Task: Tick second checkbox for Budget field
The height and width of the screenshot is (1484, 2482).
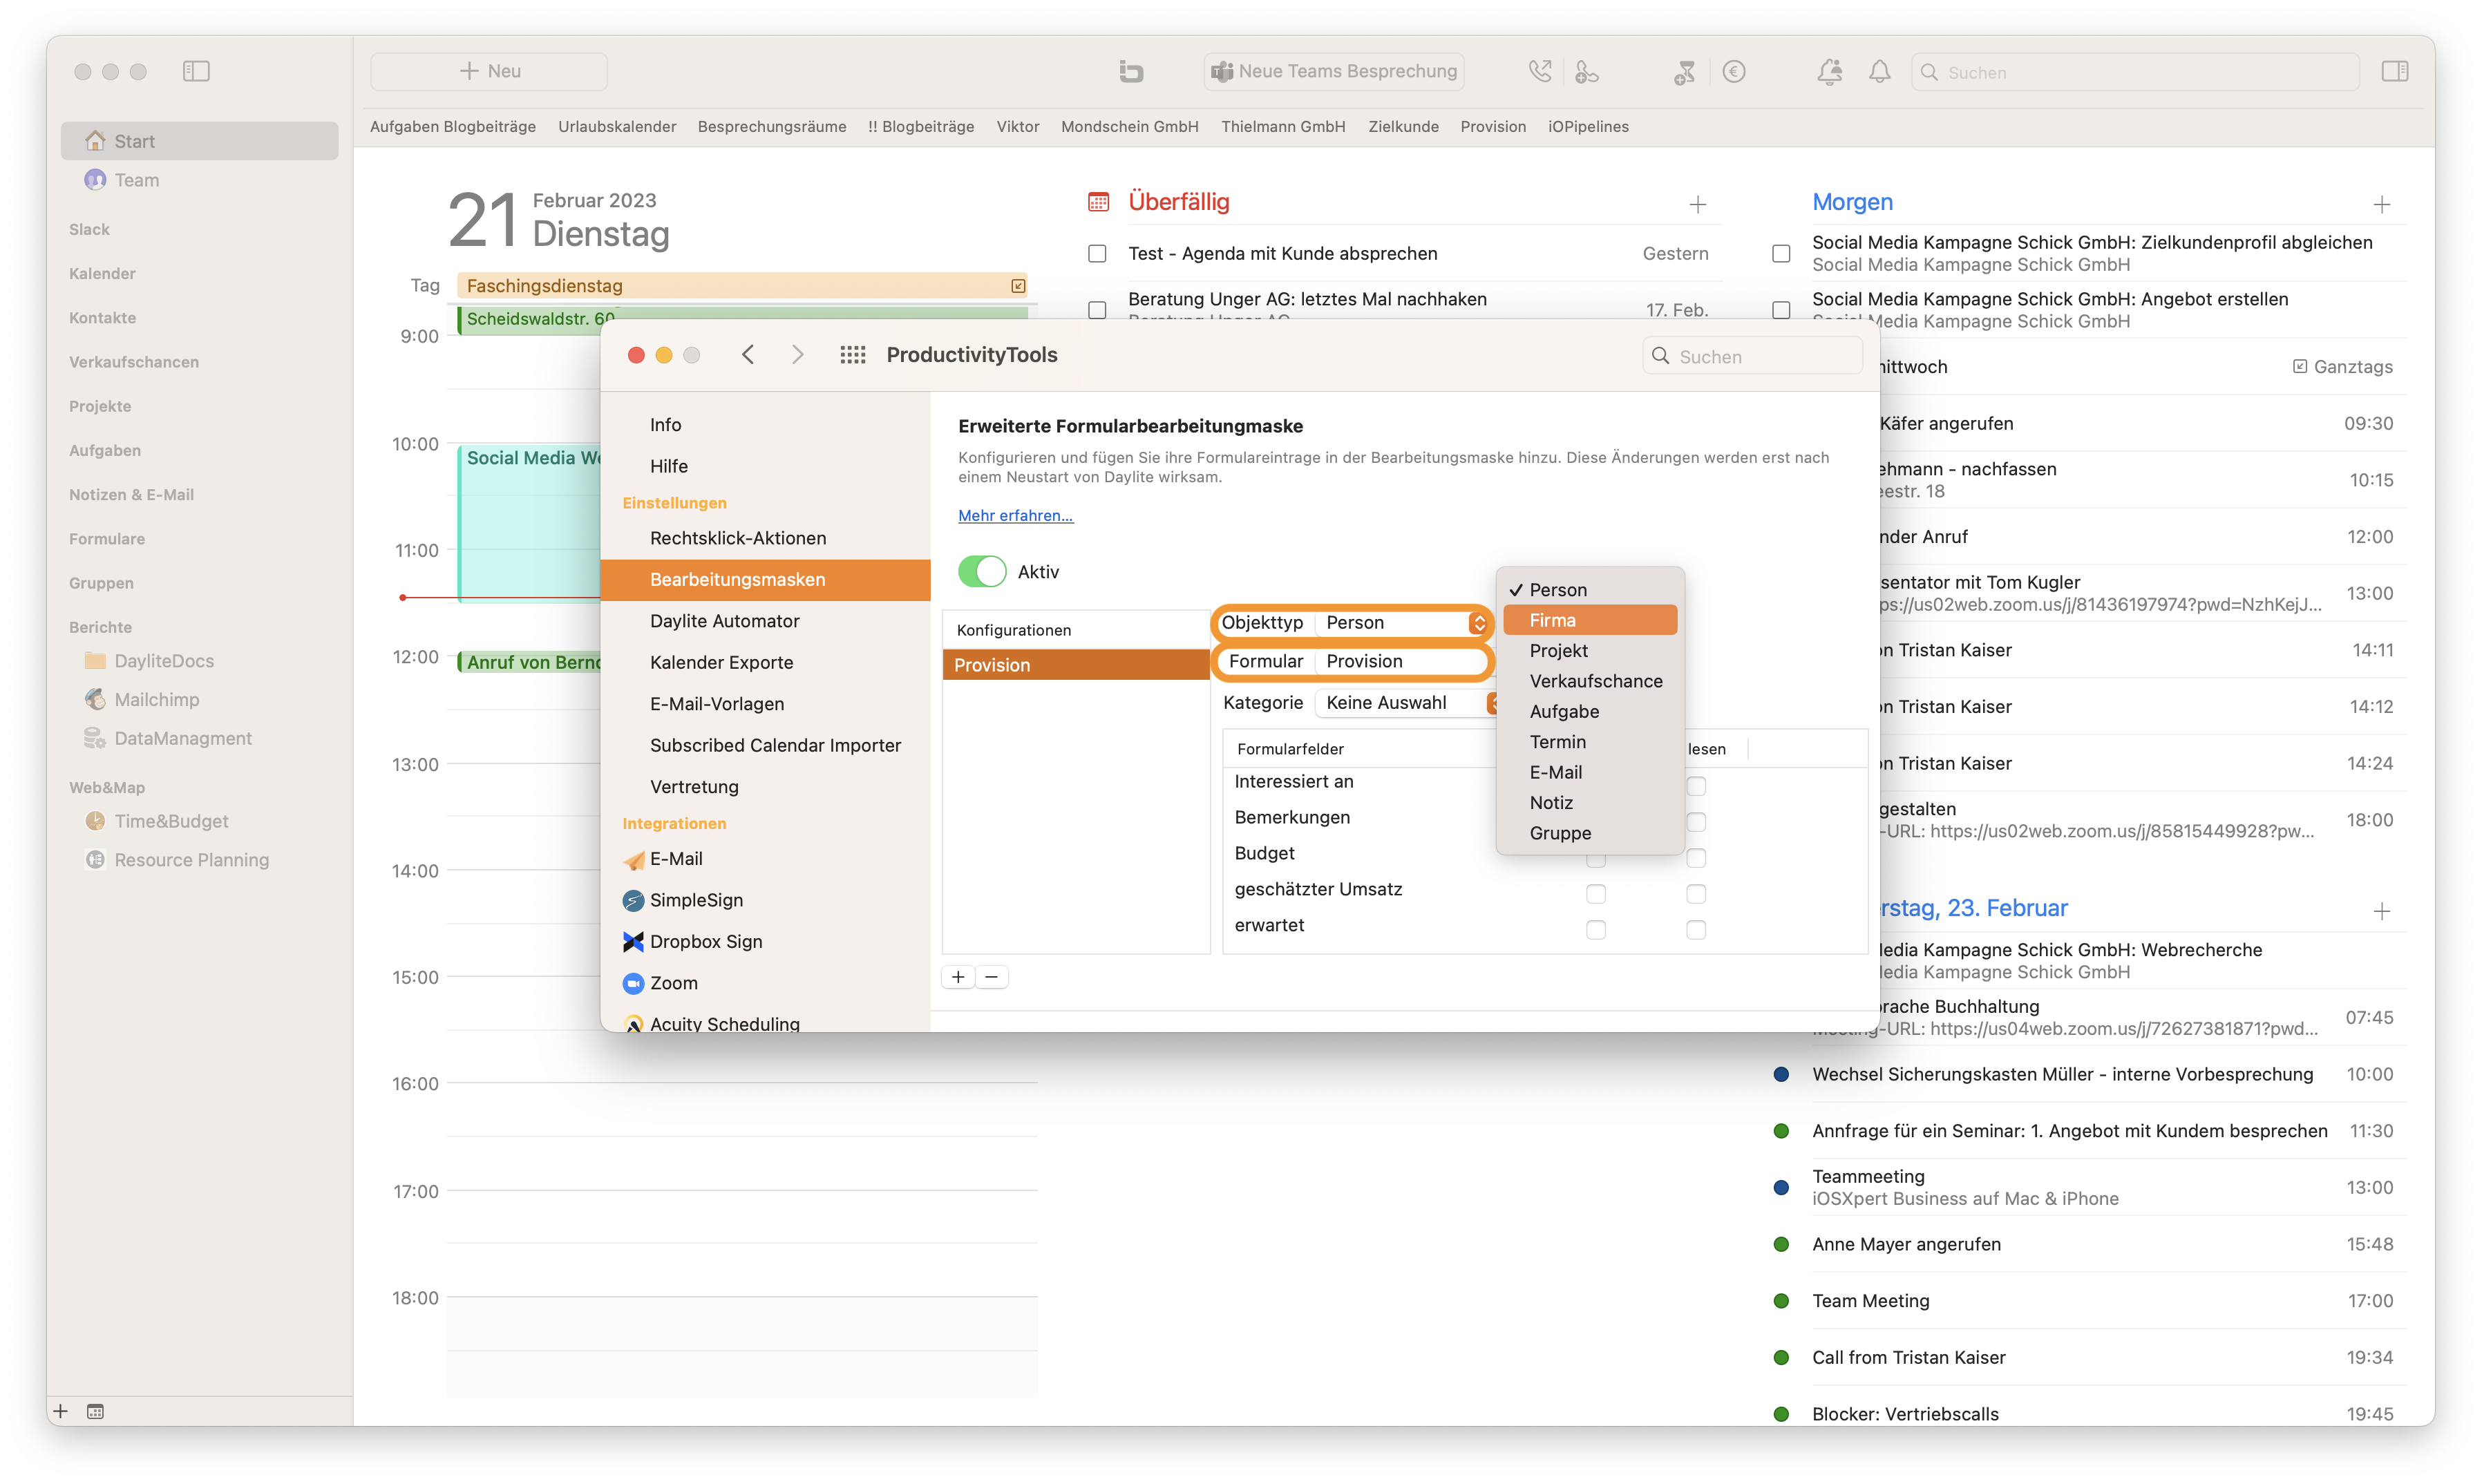Action: click(x=1696, y=857)
